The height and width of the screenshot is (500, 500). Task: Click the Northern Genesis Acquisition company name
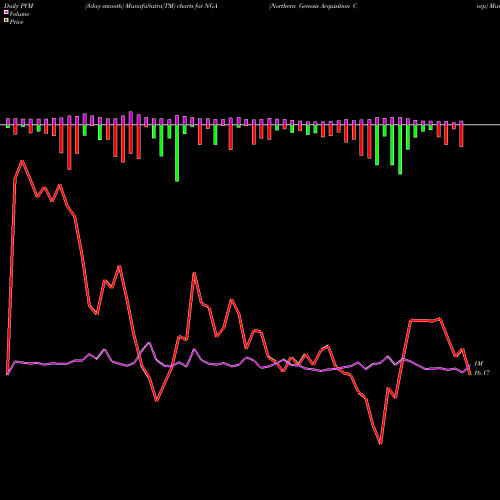pos(313,6)
